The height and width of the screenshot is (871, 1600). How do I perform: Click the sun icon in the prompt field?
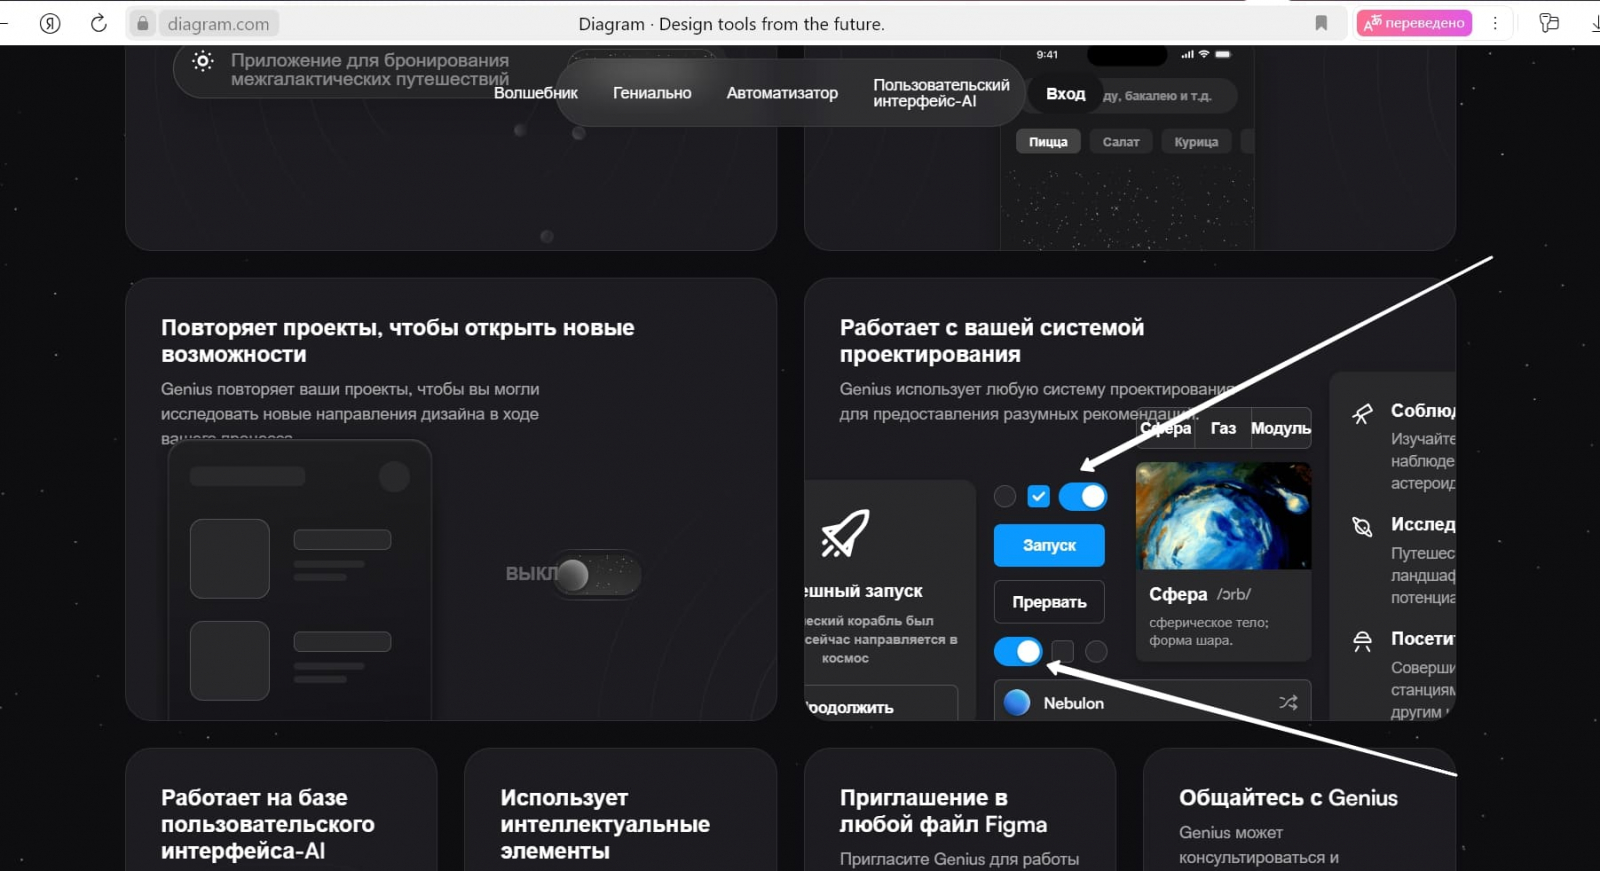(203, 61)
